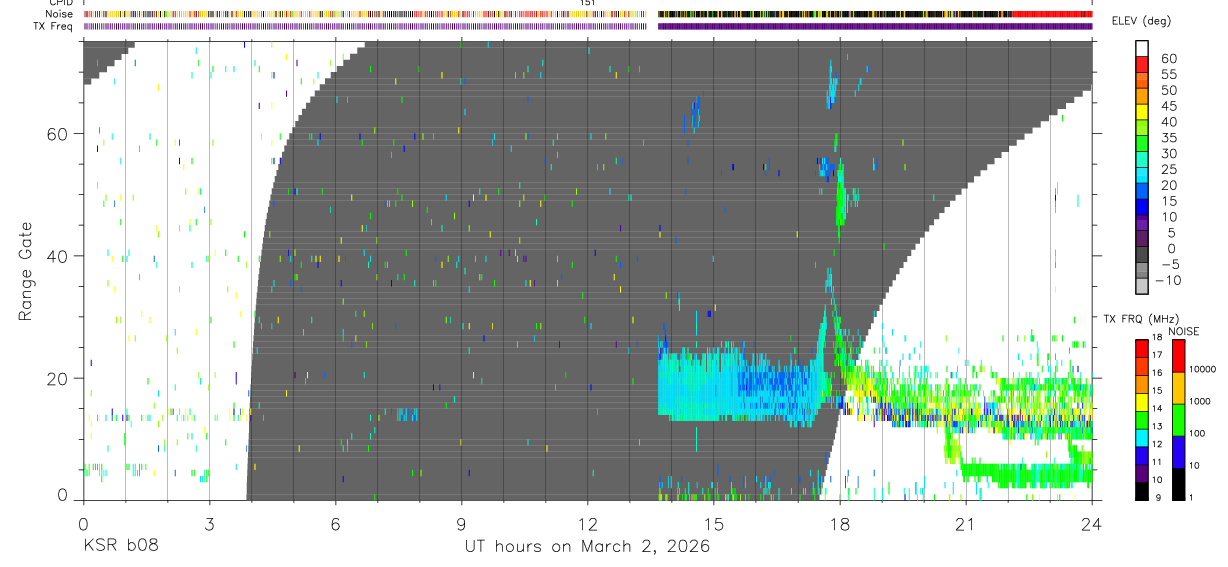The height and width of the screenshot is (567, 1228).
Task: Click the 'UT hours on March 2, 2026' axis title
Action: (x=587, y=546)
